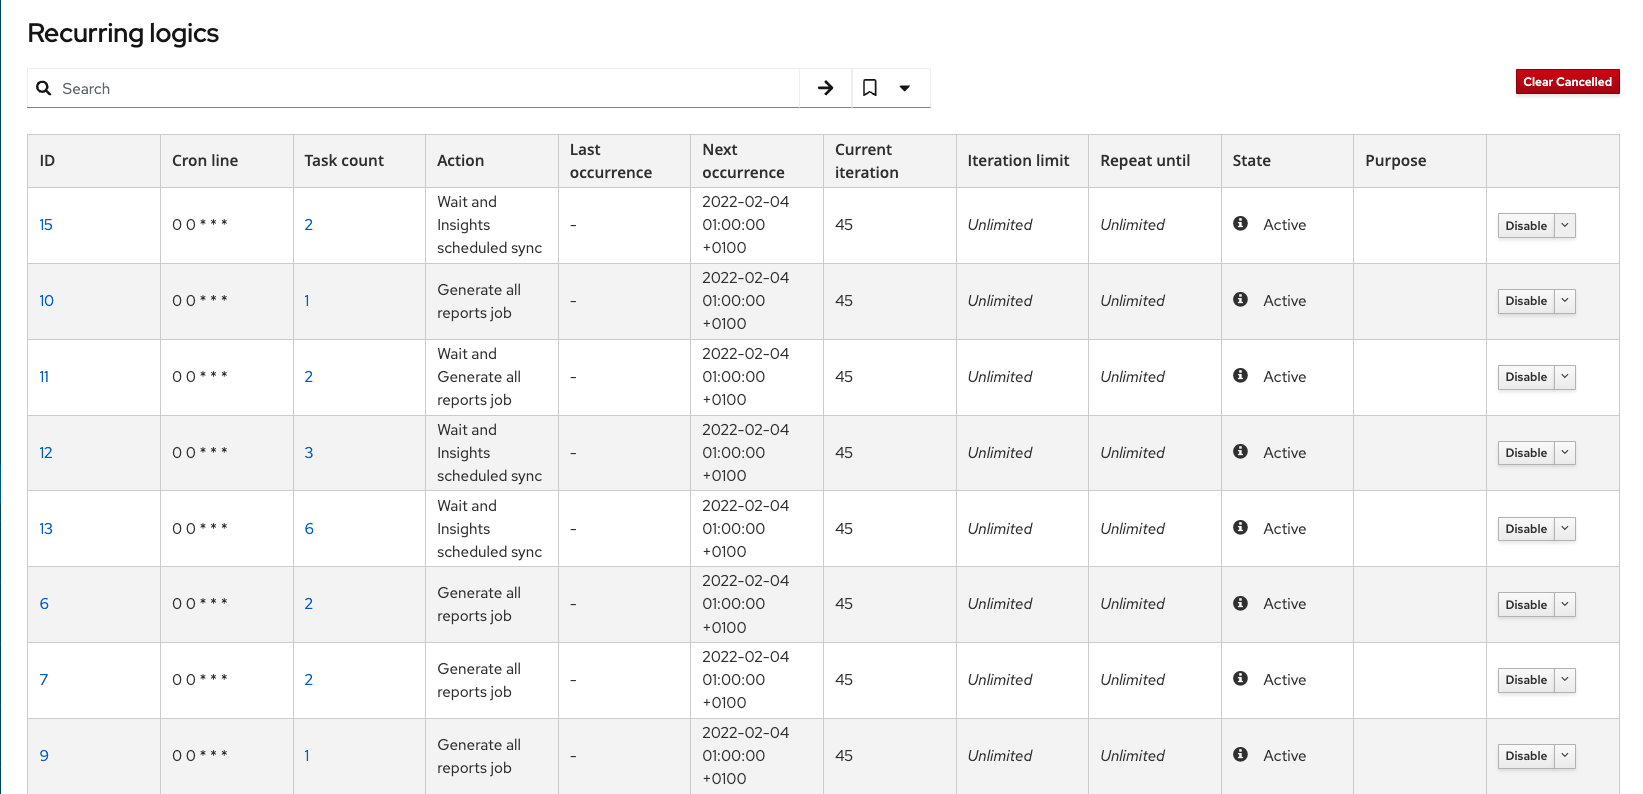Disable recurring logic 13

coord(1525,529)
